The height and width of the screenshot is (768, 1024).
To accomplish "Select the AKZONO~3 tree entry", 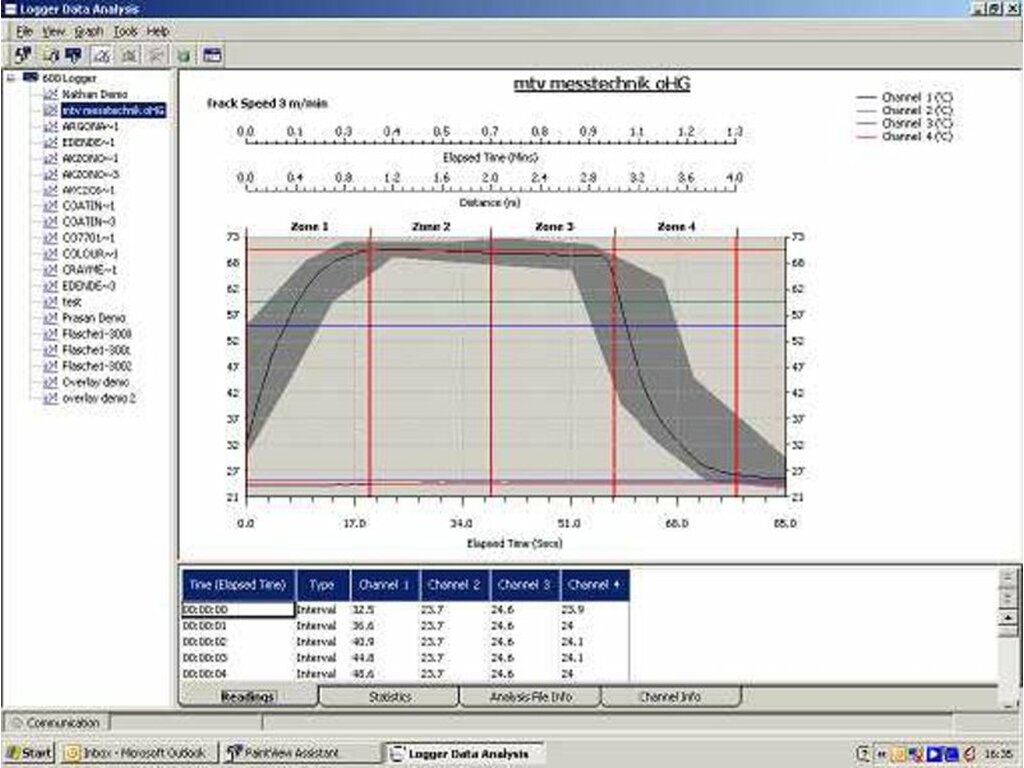I will coord(90,174).
